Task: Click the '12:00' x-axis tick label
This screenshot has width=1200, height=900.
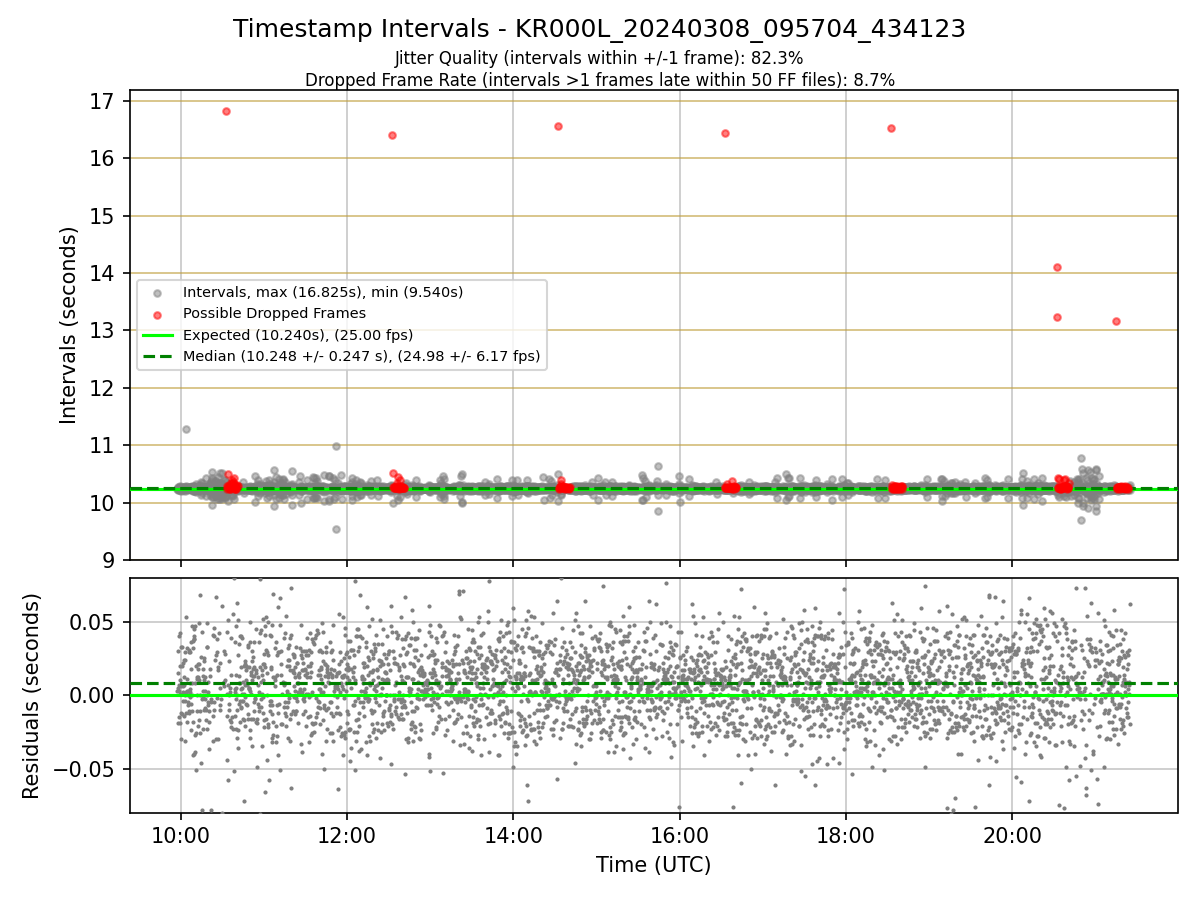Action: (347, 835)
